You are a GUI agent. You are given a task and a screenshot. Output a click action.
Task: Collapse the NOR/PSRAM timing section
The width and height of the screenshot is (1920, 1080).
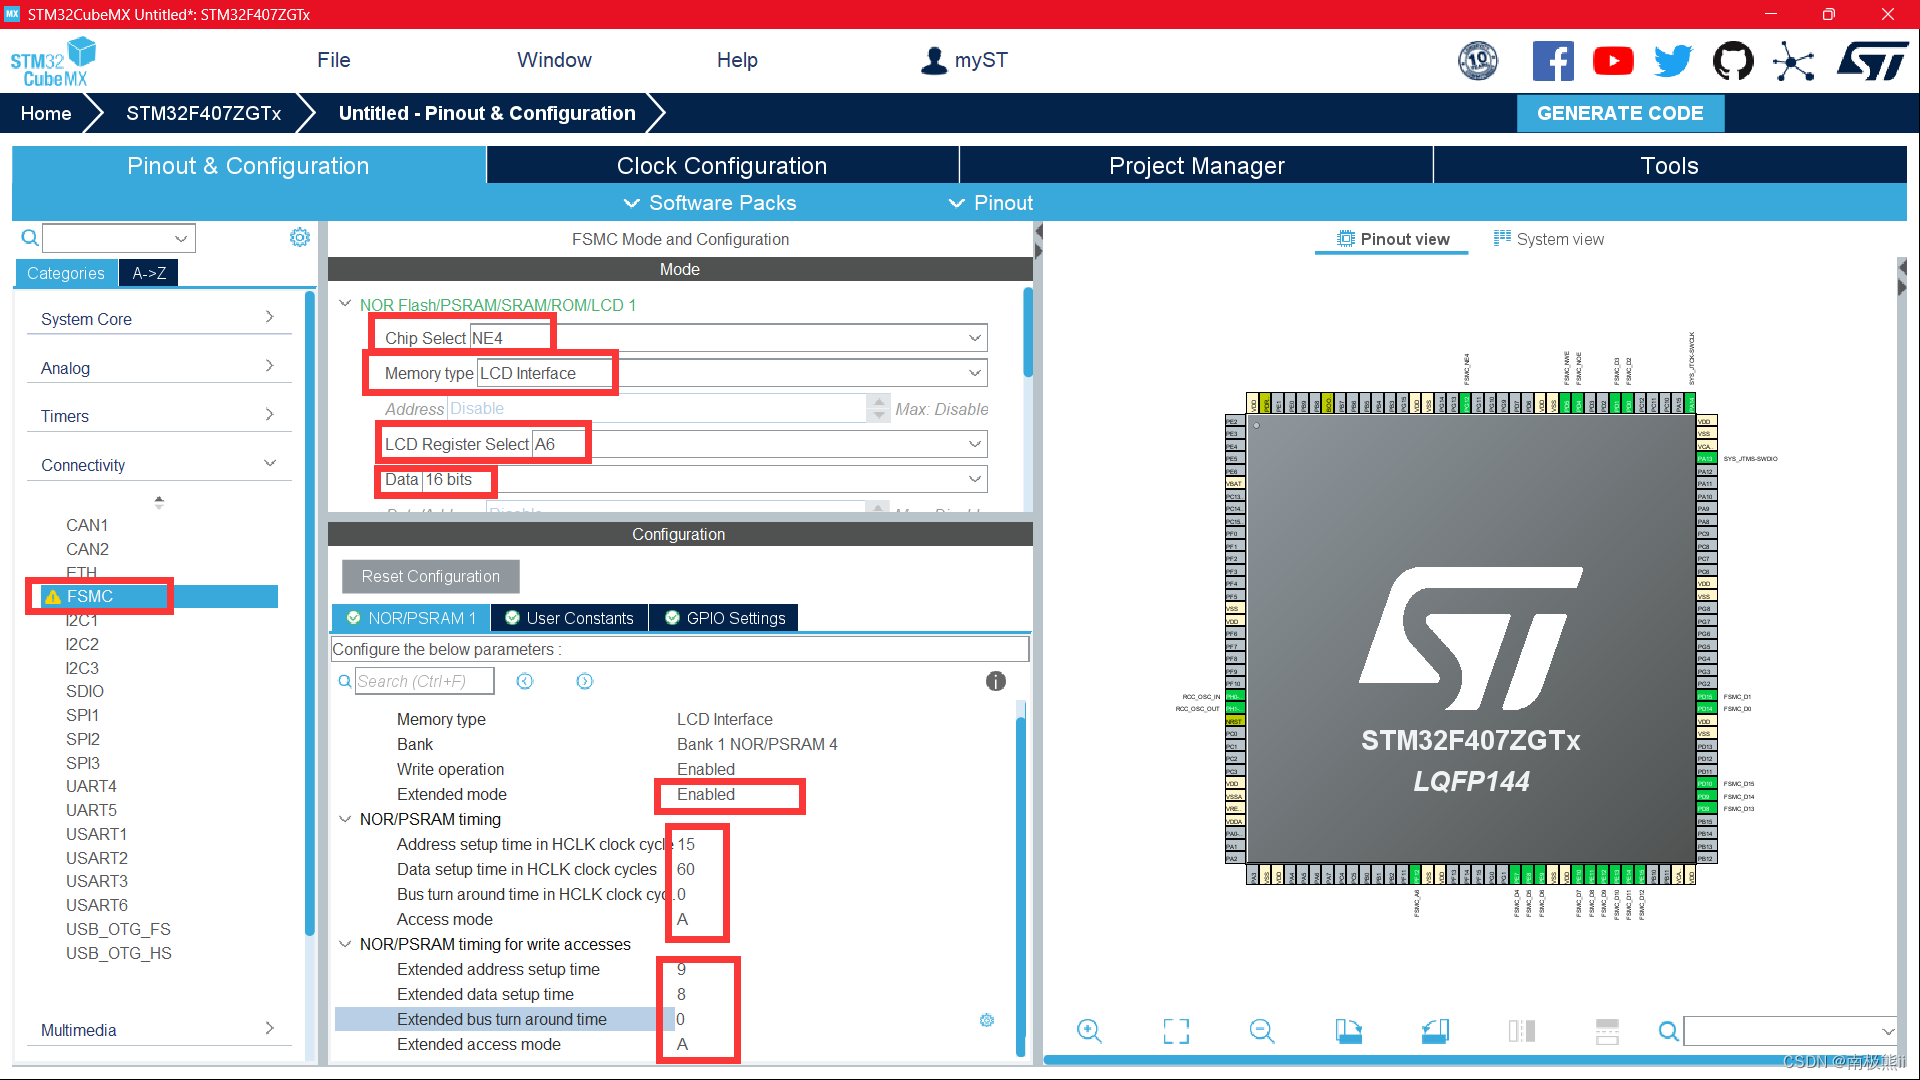(345, 819)
